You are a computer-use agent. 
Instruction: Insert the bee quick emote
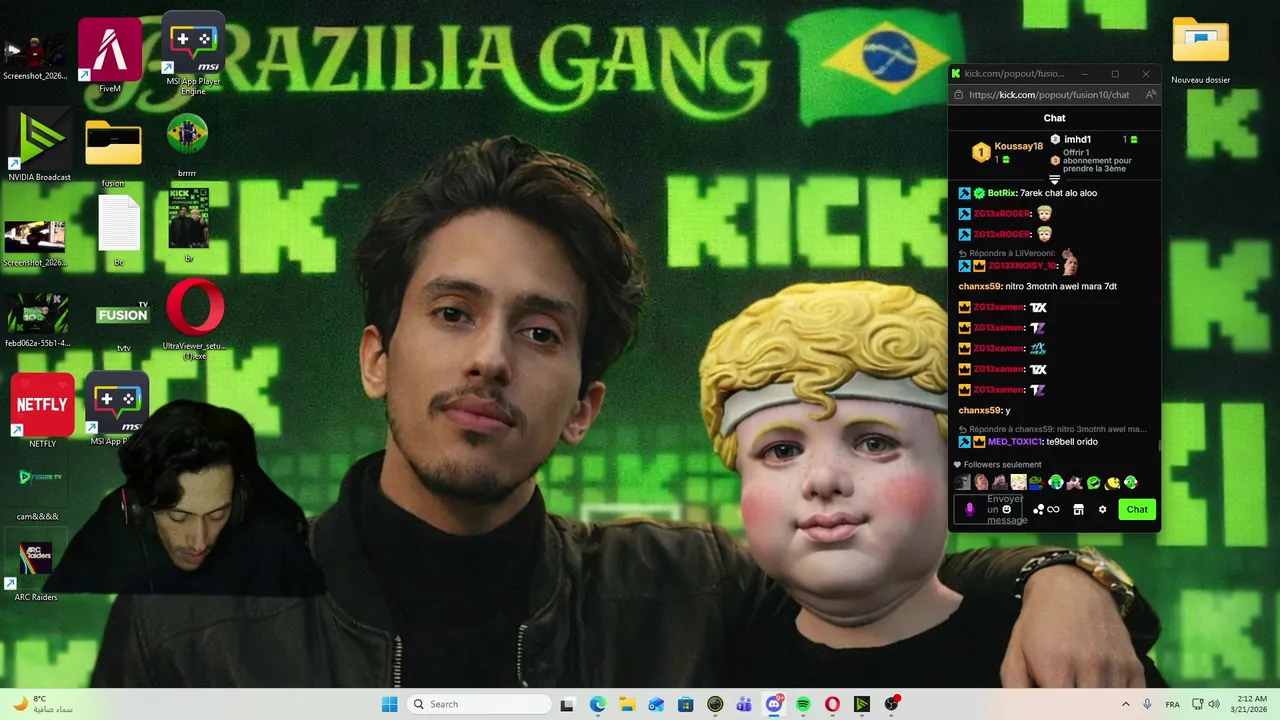click(x=1112, y=482)
